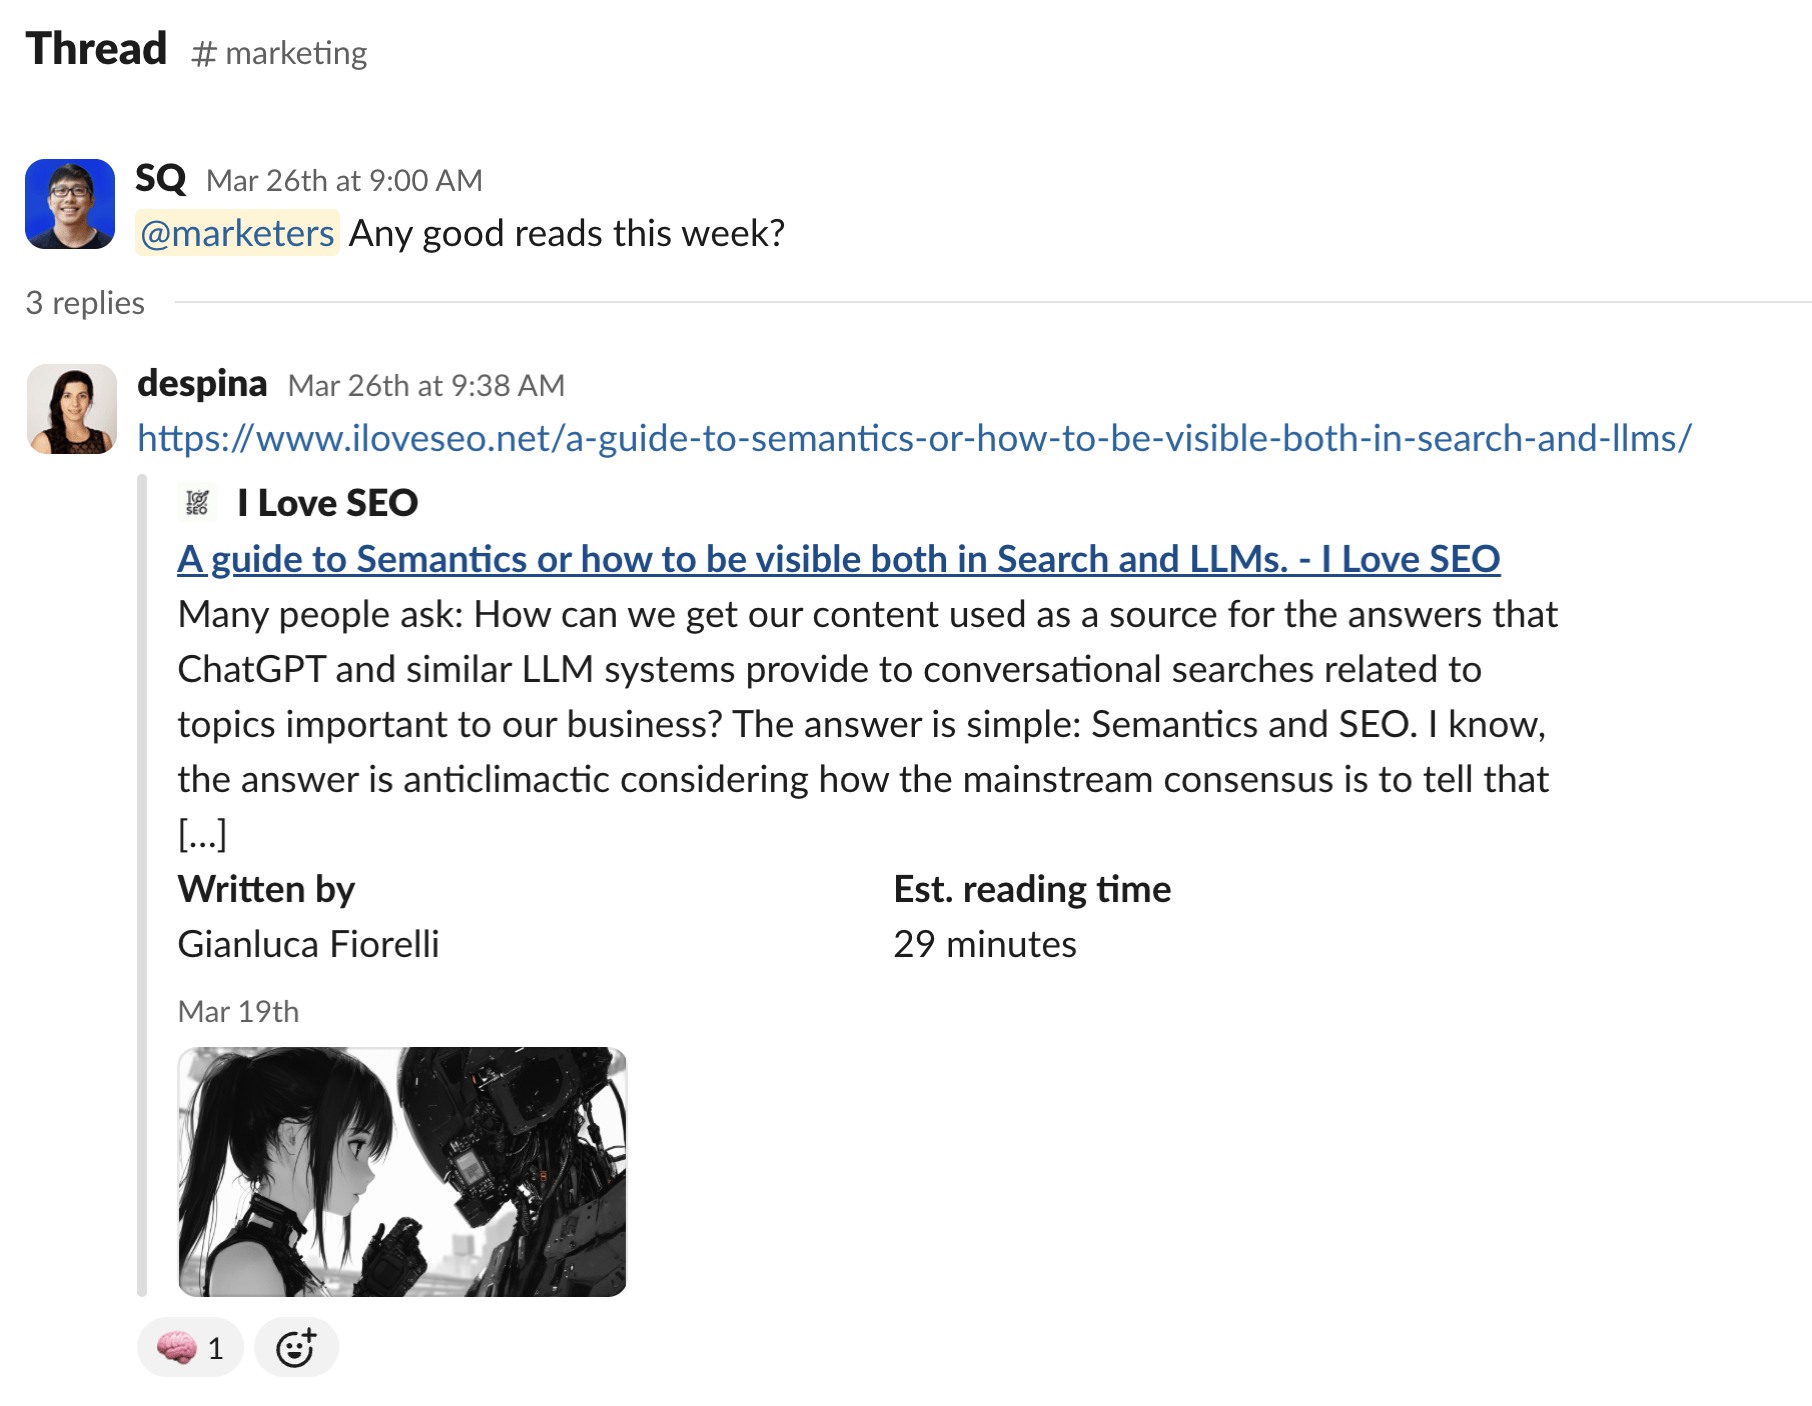Click the I Love SEO site favicon
The image size is (1812, 1406).
tap(196, 503)
